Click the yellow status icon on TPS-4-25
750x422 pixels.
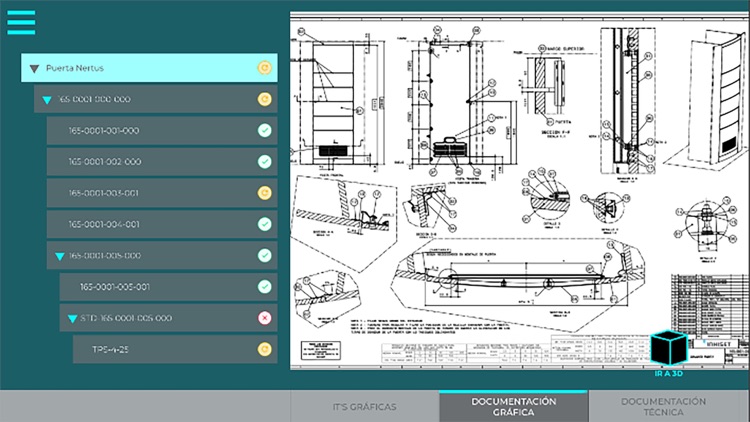point(265,349)
